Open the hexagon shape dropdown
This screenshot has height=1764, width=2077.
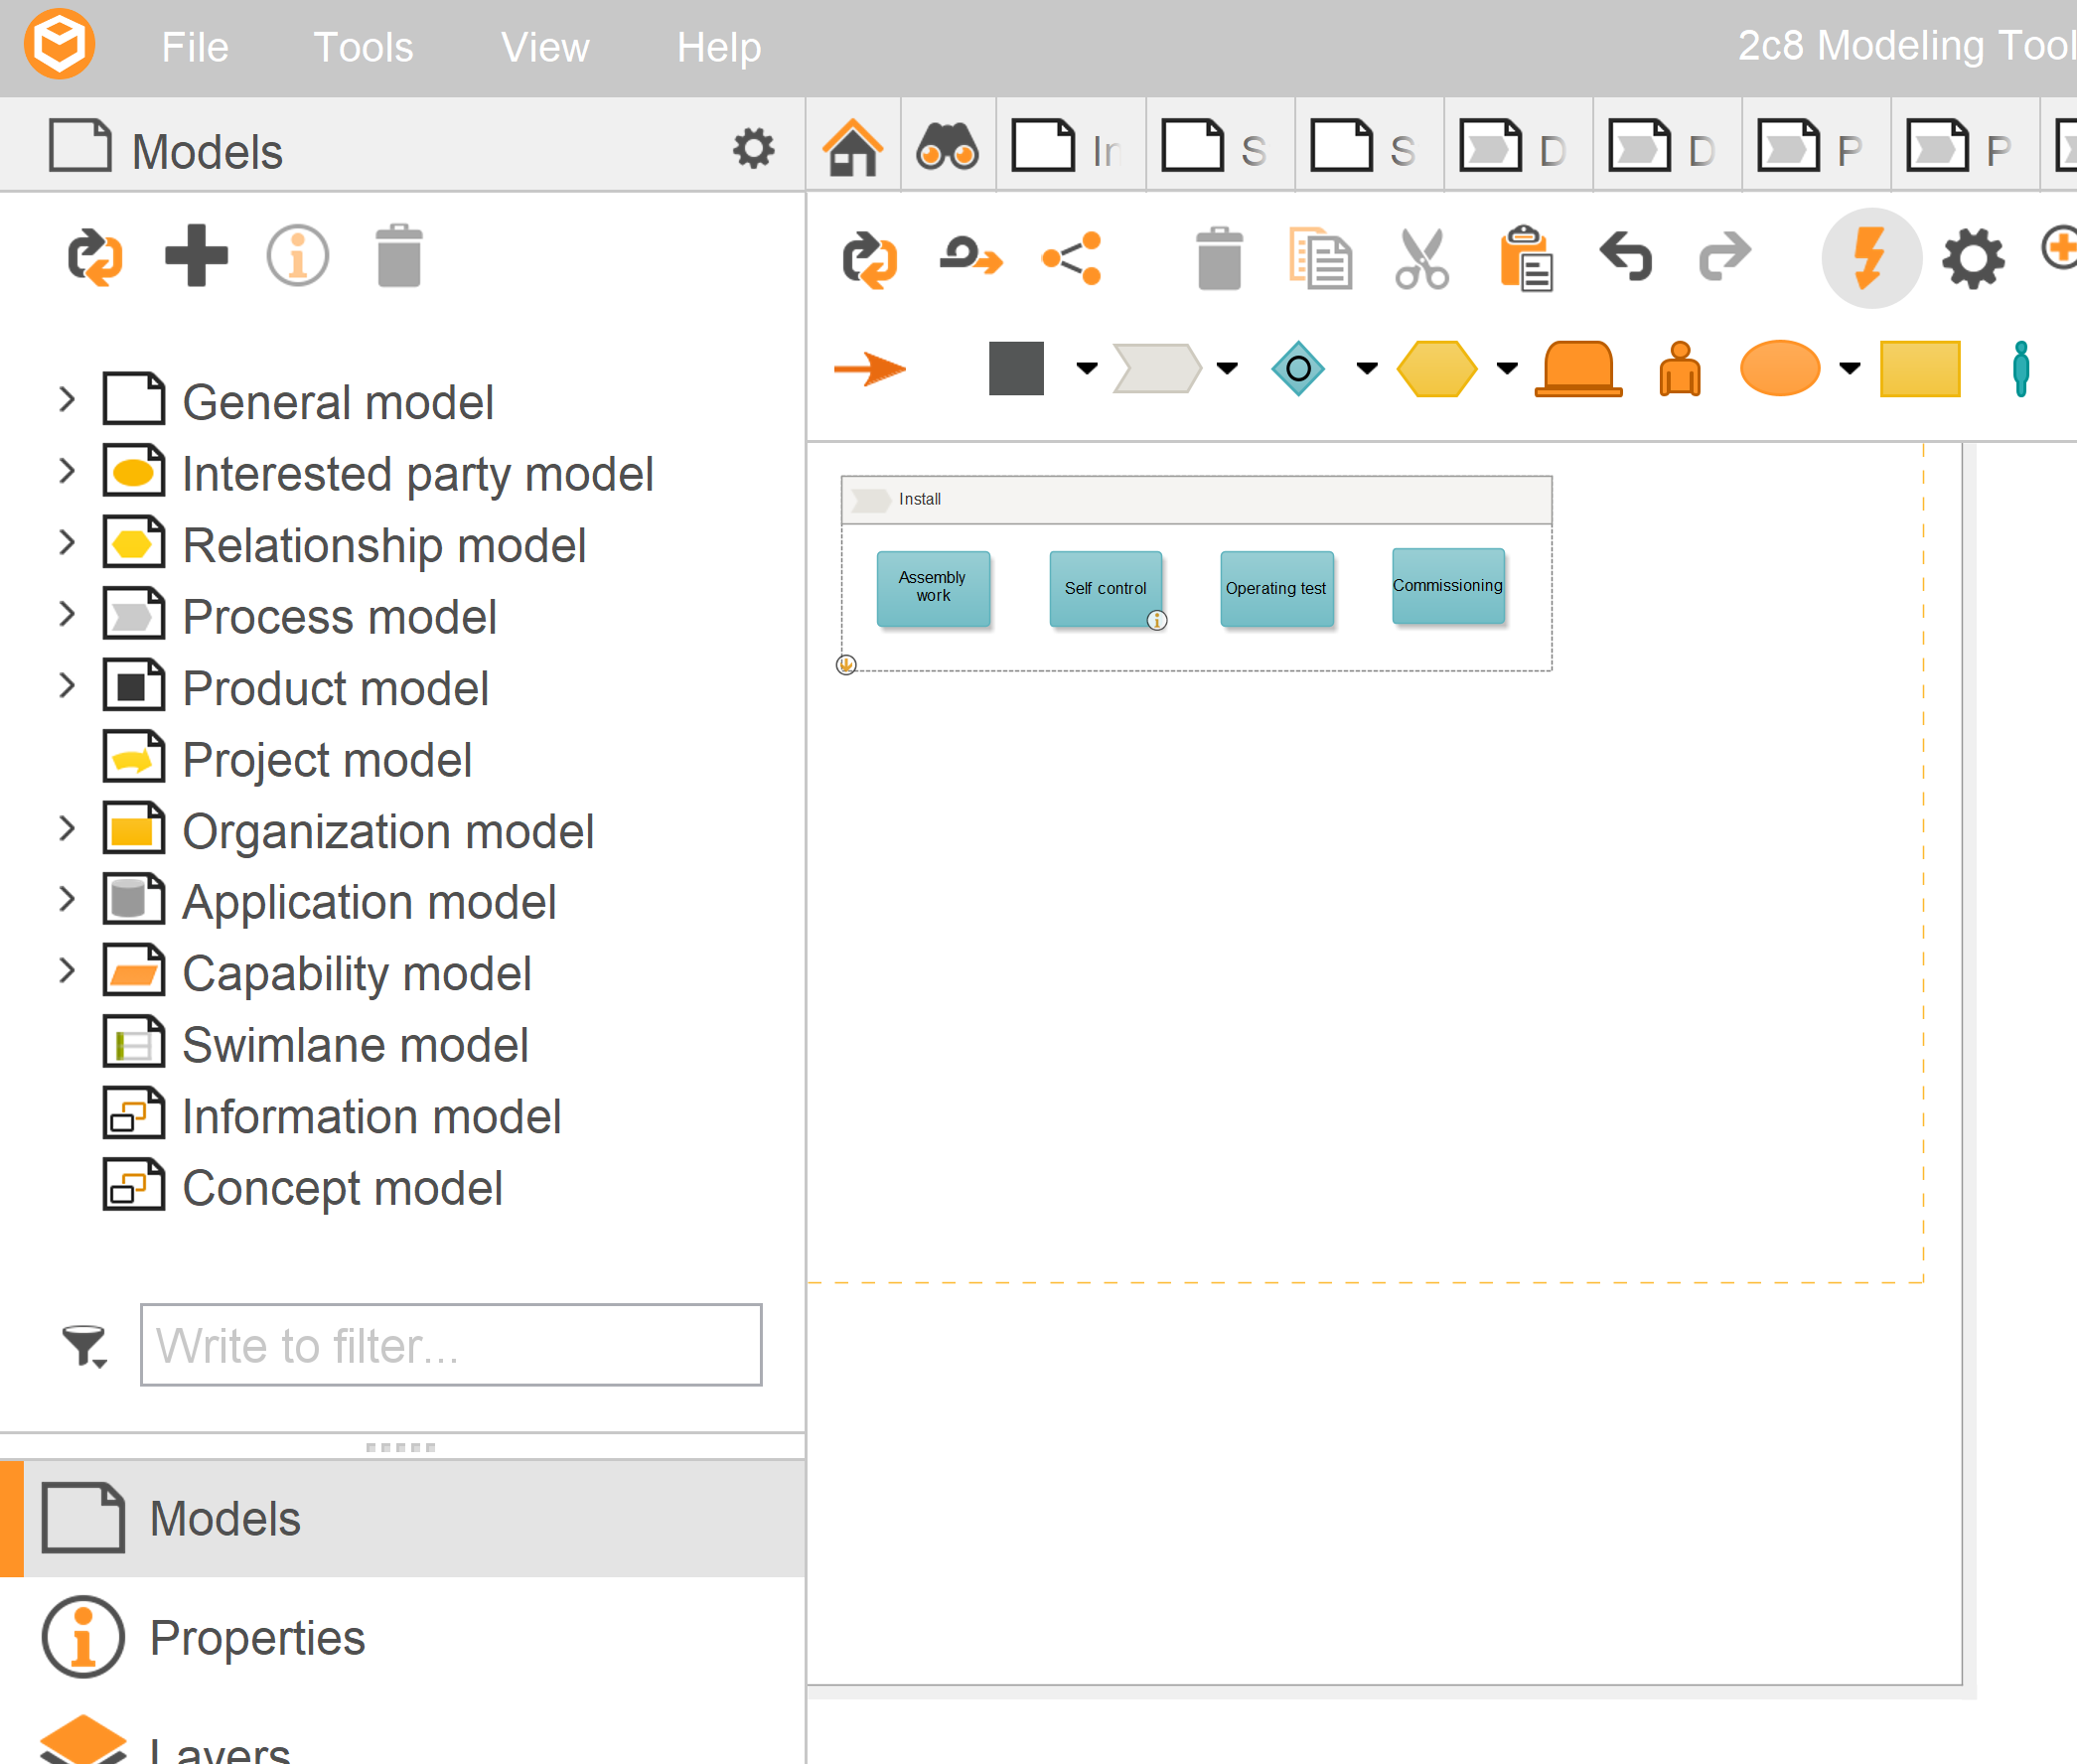(1506, 368)
